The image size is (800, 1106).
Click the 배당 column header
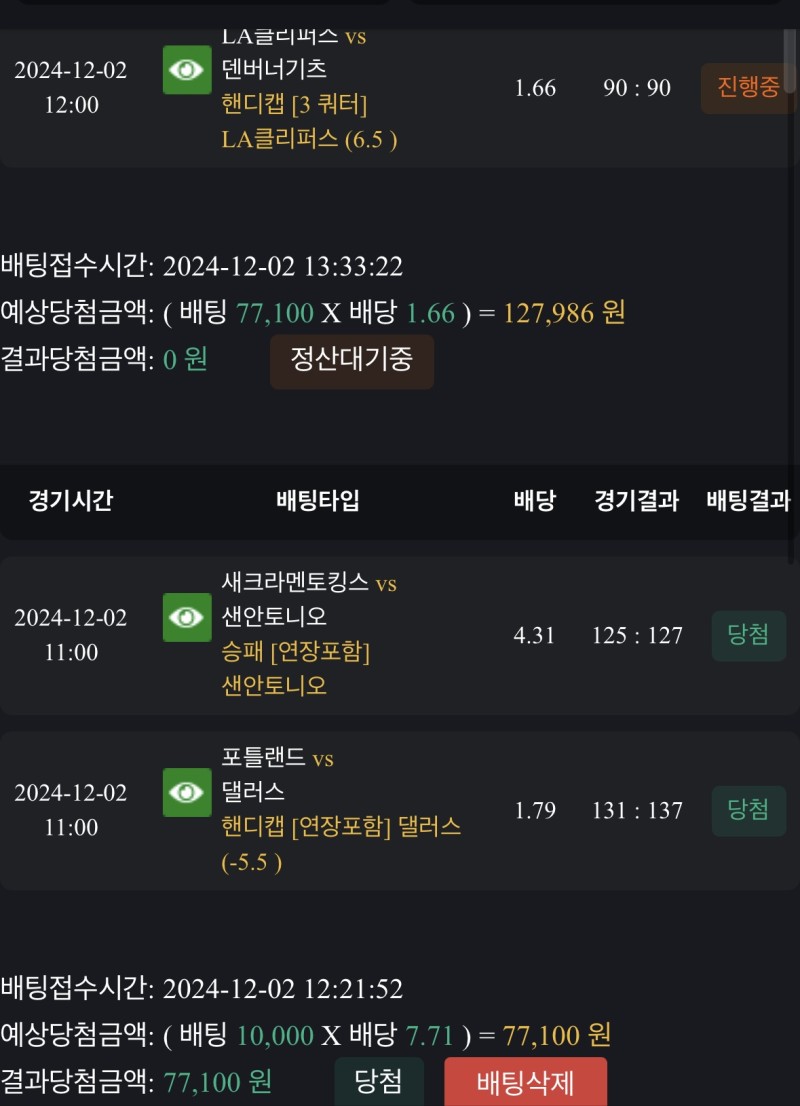click(x=535, y=501)
